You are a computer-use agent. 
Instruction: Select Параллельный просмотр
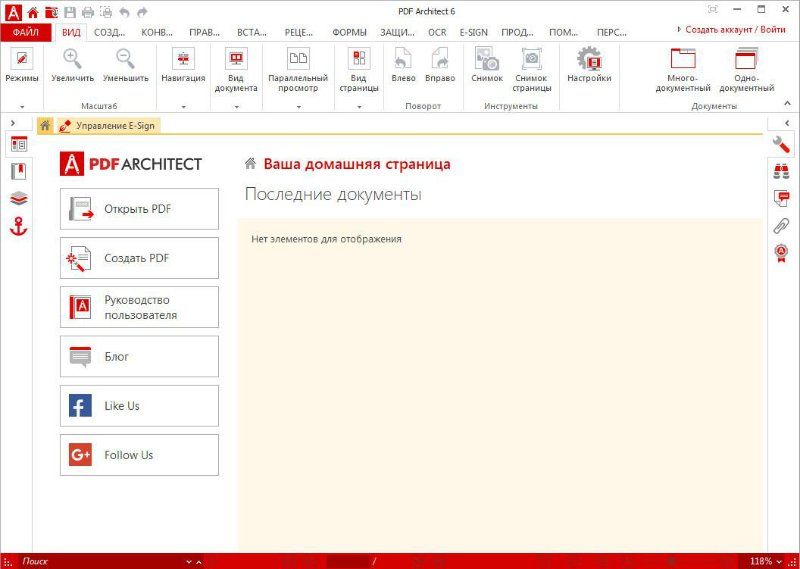[298, 70]
